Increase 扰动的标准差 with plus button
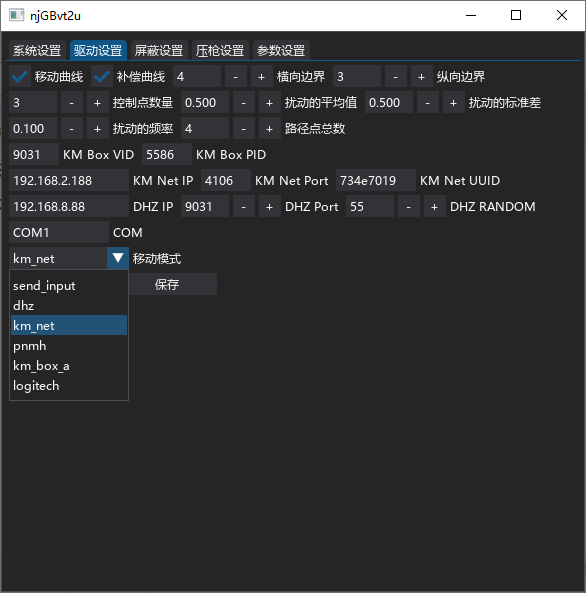586x593 pixels. [453, 102]
